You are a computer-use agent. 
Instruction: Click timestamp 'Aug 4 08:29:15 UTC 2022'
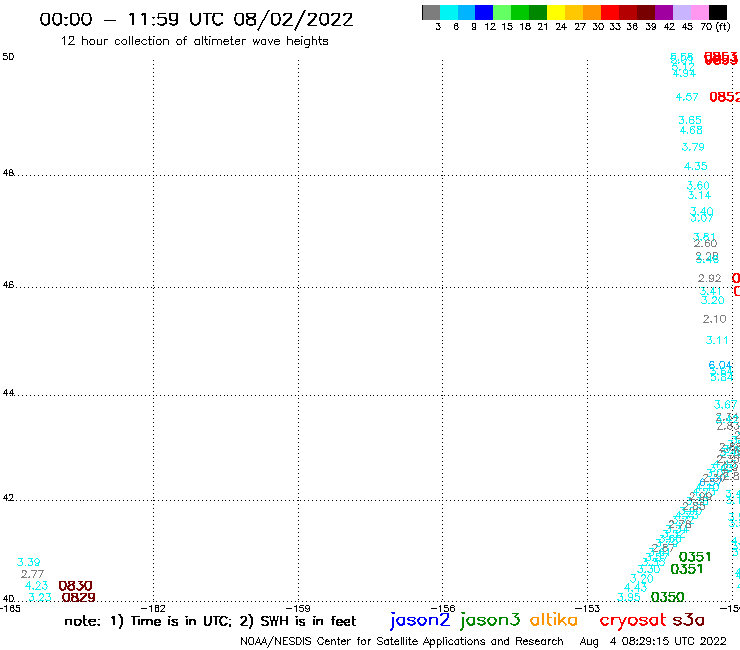[x=653, y=641]
